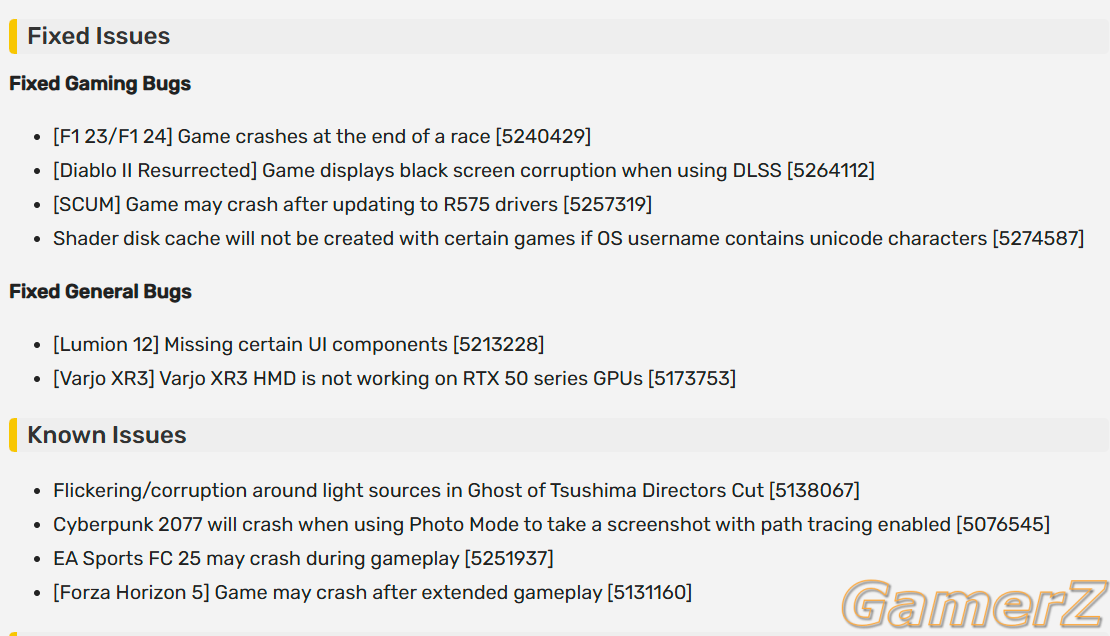Click the F1 23/F1 24 crash entry
Image resolution: width=1110 pixels, height=636 pixels.
pyautogui.click(x=322, y=136)
